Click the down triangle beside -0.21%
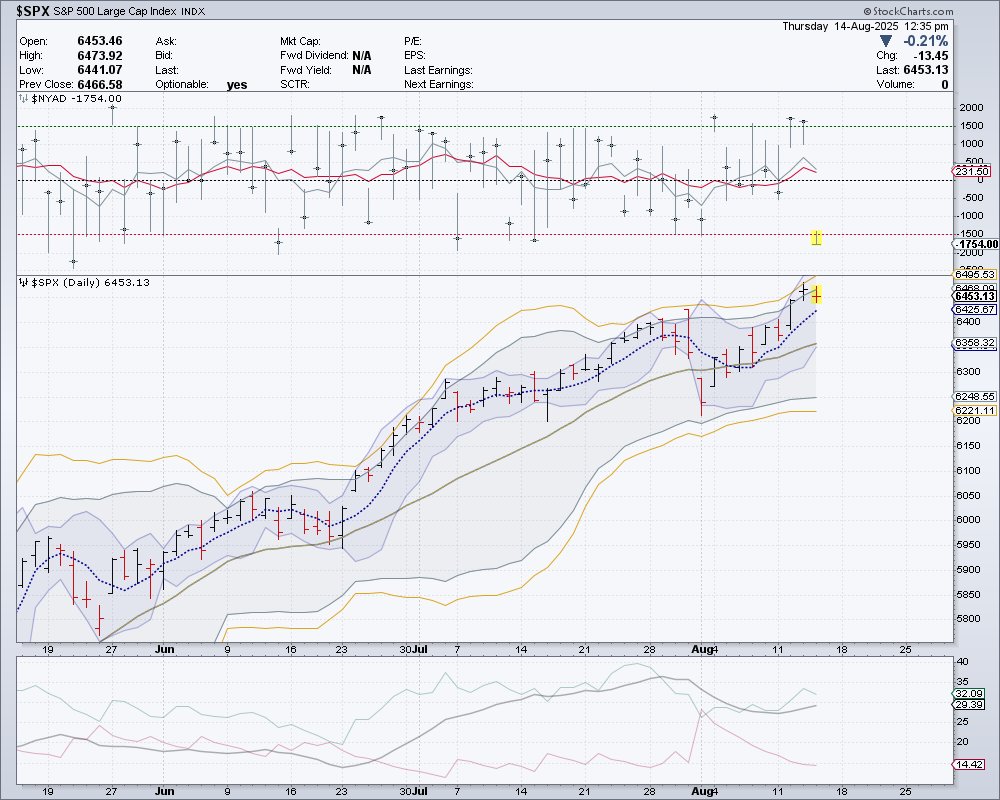This screenshot has height=800, width=1000. pos(885,41)
